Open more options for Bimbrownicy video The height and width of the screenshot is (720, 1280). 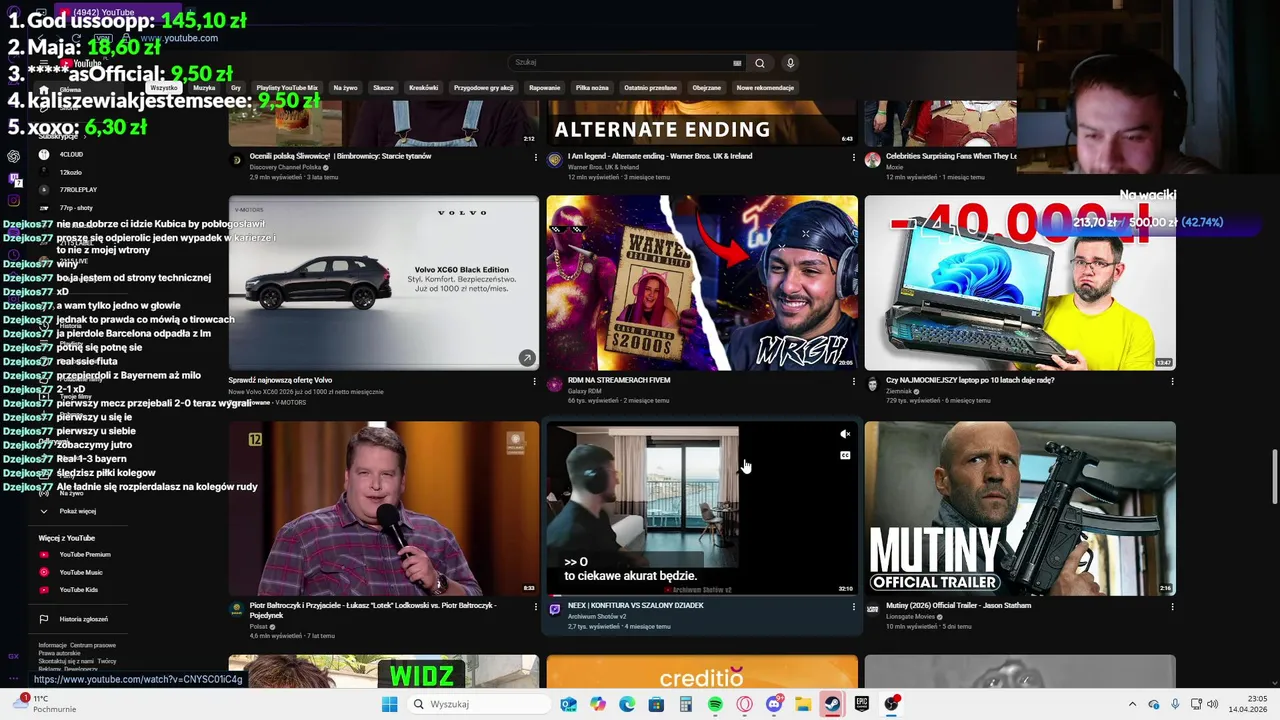pyautogui.click(x=534, y=158)
